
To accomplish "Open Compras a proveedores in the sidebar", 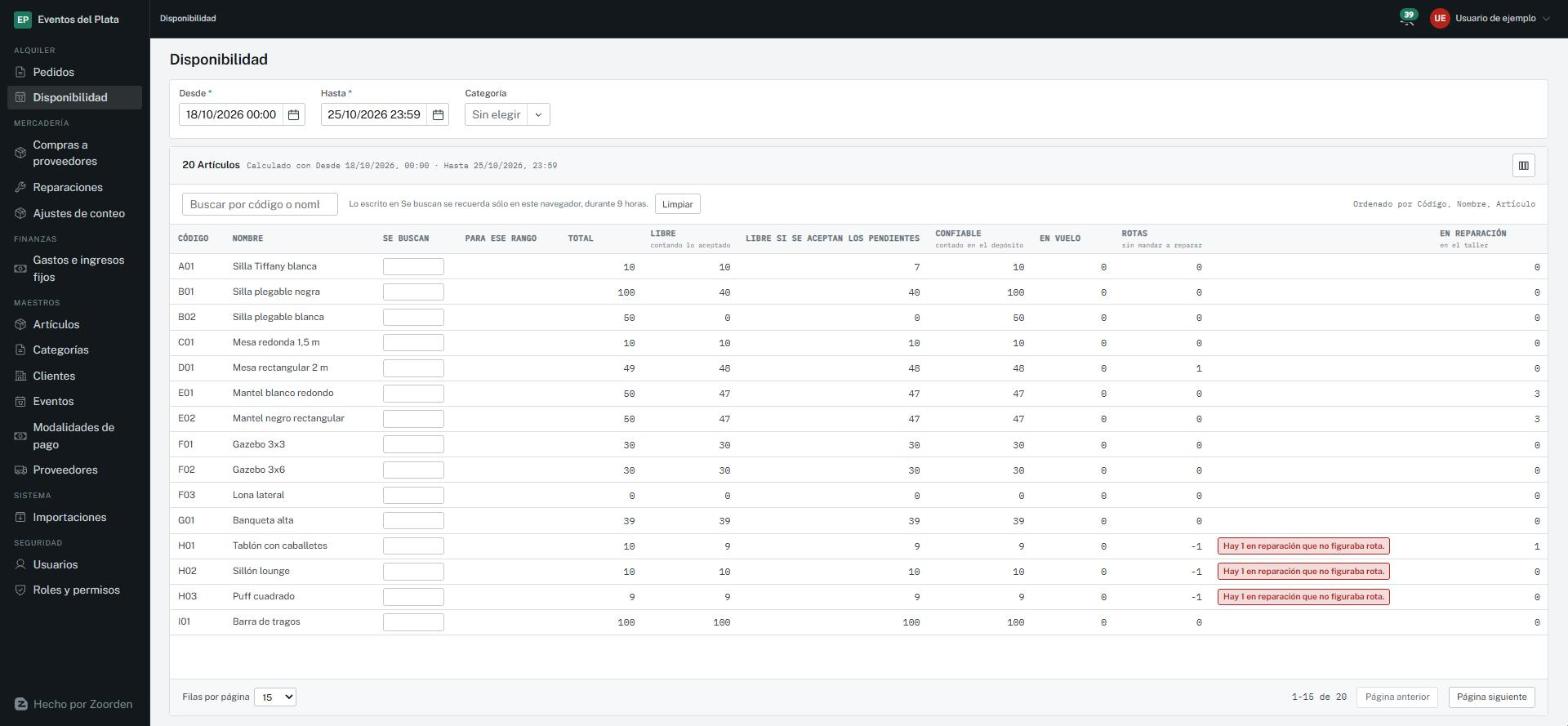I will (x=74, y=153).
